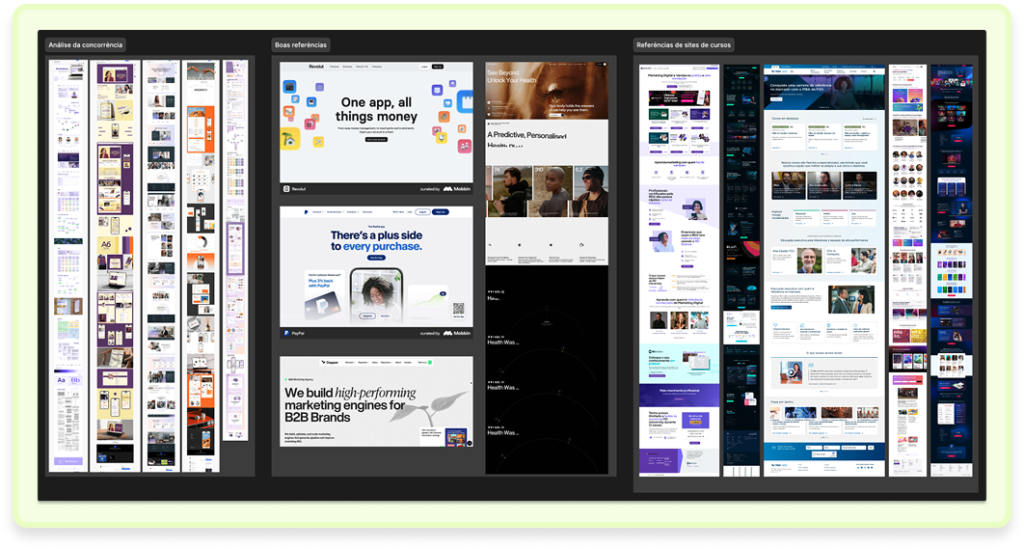Viewport: 1024px width, 549px height.
Task: Select the short light-purple competitor wireframe screenshot
Action: 235,251
